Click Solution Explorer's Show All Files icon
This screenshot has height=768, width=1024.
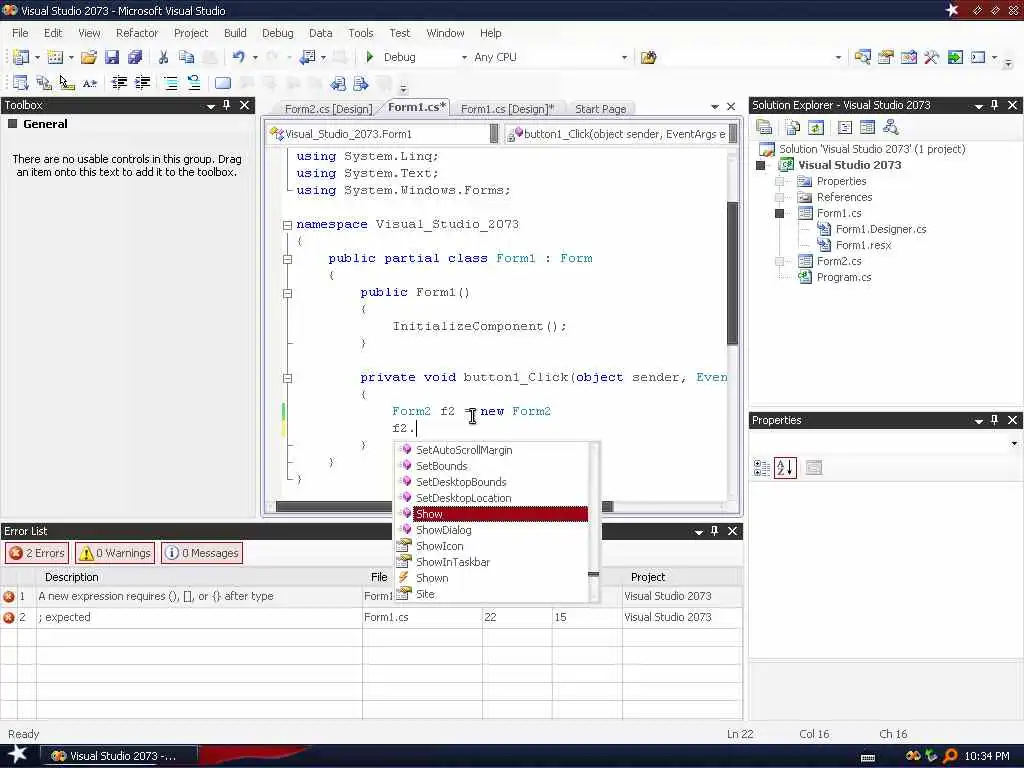[x=793, y=127]
